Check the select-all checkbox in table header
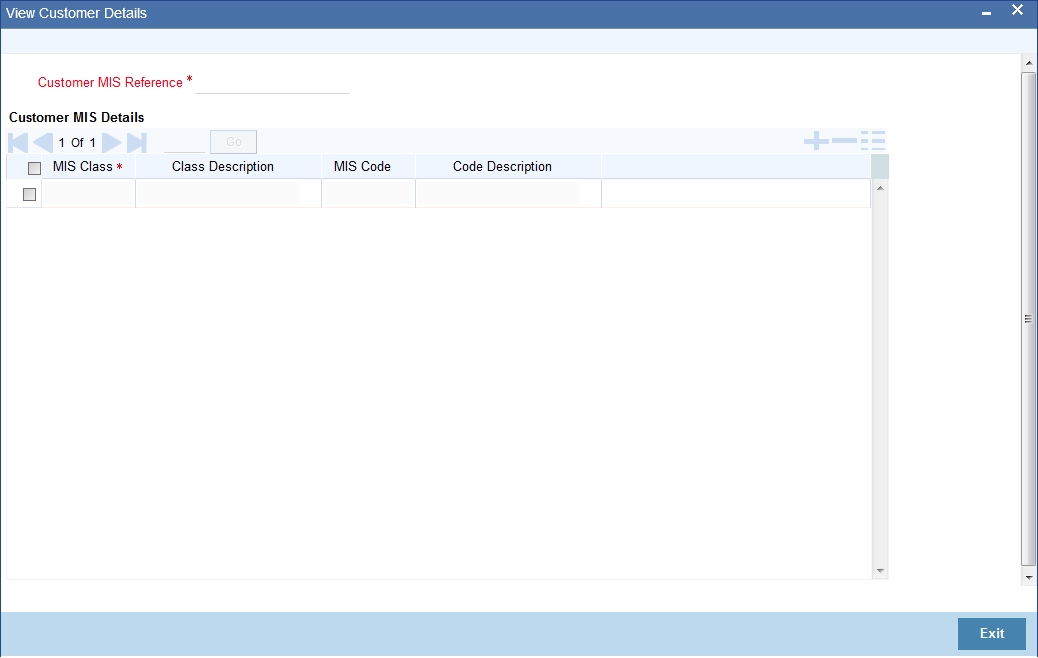1038x658 pixels. [x=34, y=168]
